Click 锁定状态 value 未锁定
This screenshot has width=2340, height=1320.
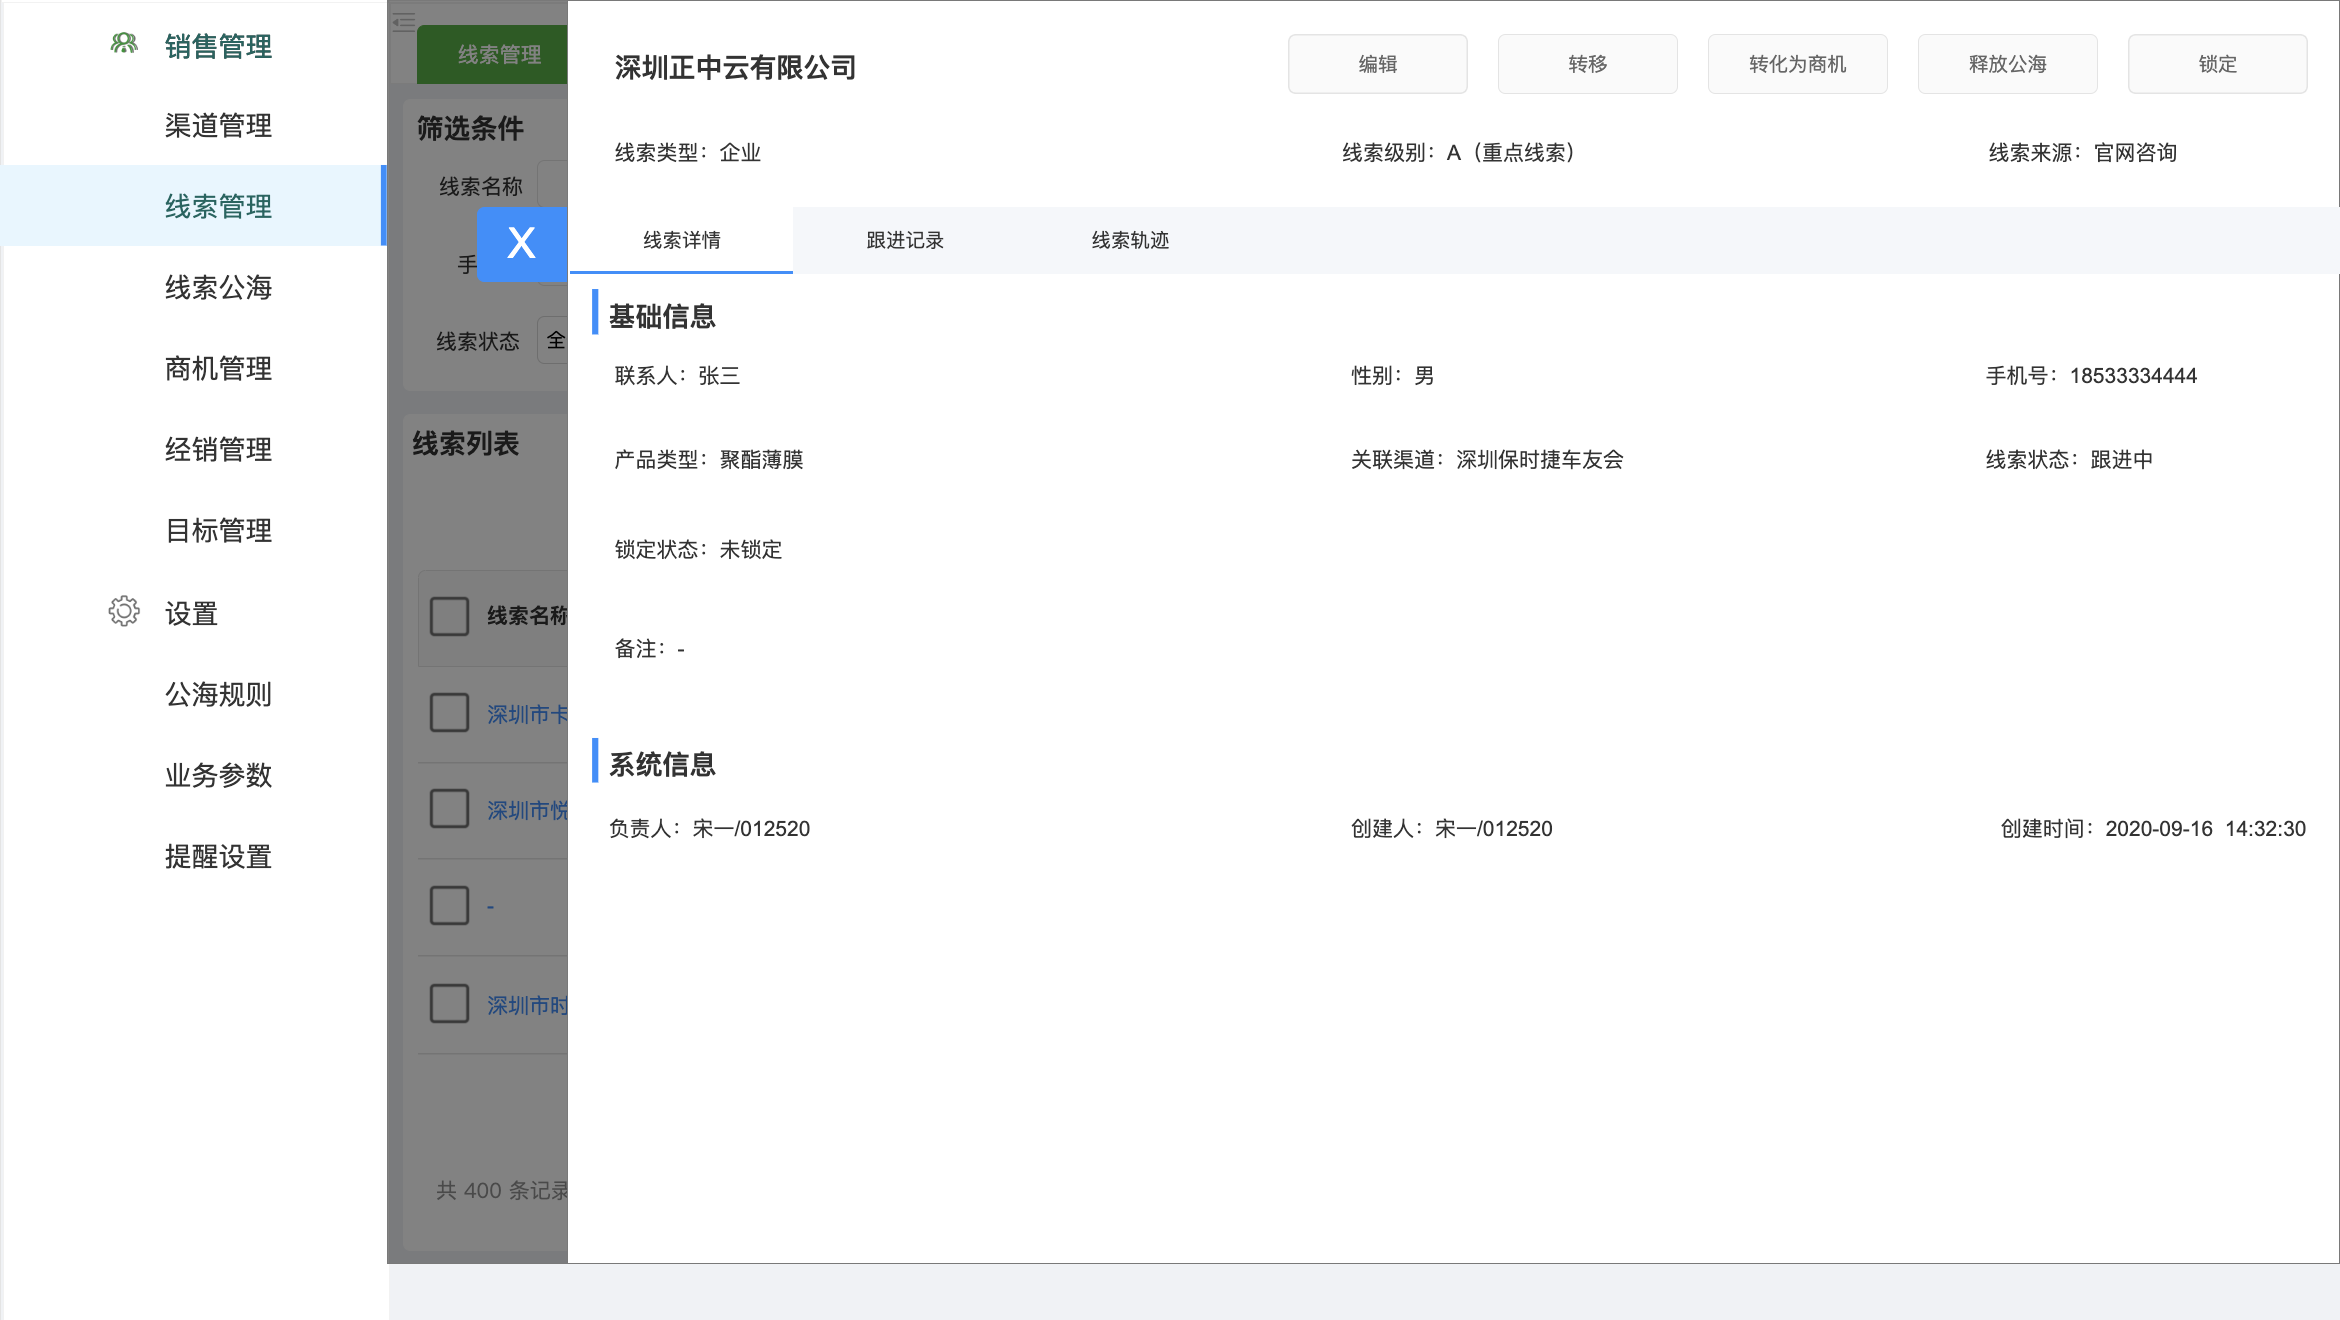coord(750,550)
